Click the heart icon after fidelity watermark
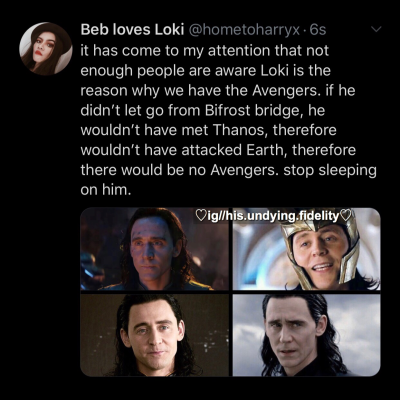The height and width of the screenshot is (400, 400). (x=345, y=215)
